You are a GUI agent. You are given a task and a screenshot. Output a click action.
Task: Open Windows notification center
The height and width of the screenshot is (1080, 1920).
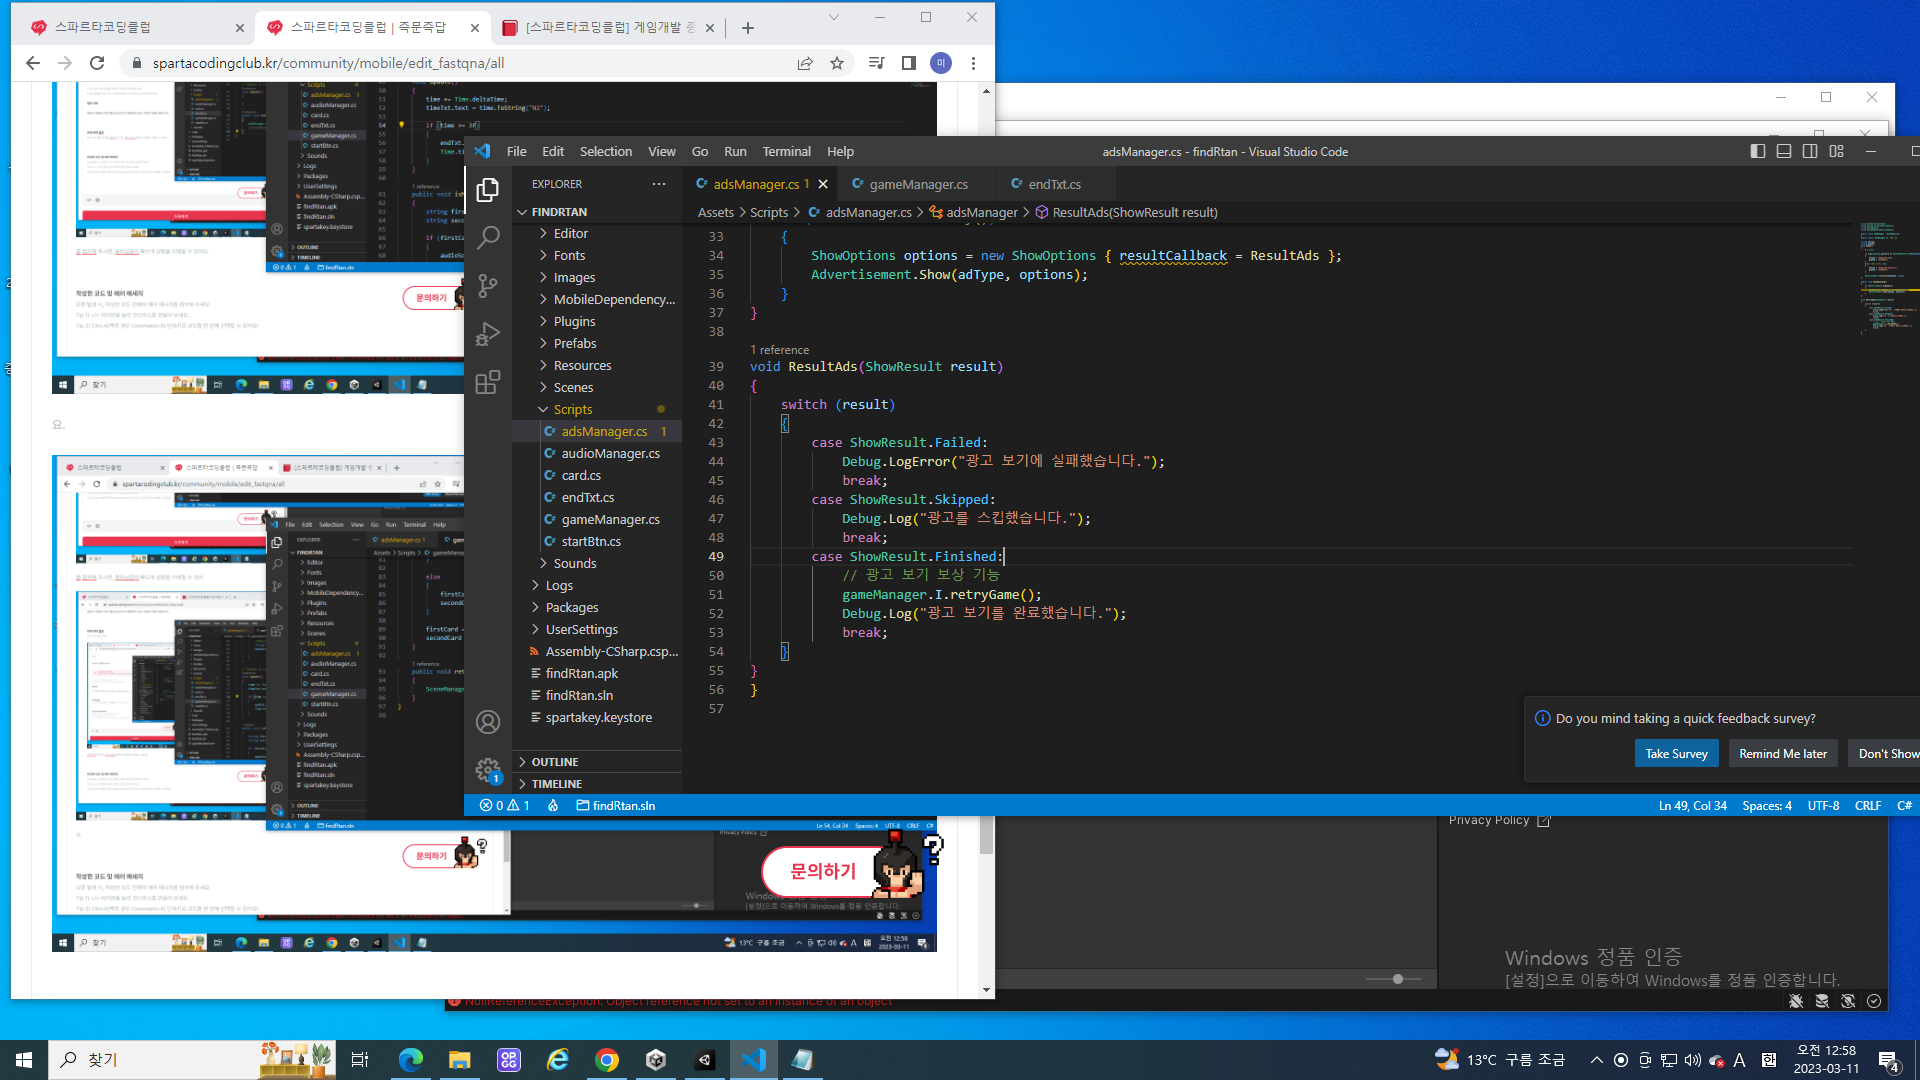pos(1889,1060)
